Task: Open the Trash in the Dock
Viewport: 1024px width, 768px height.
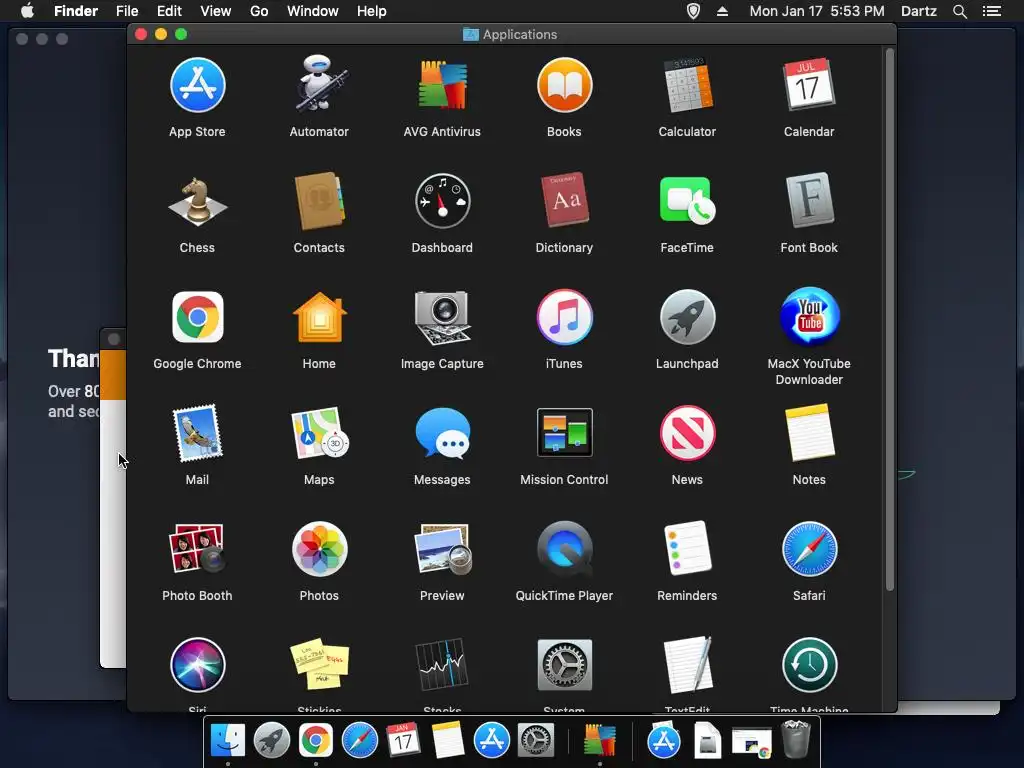Action: [796, 739]
